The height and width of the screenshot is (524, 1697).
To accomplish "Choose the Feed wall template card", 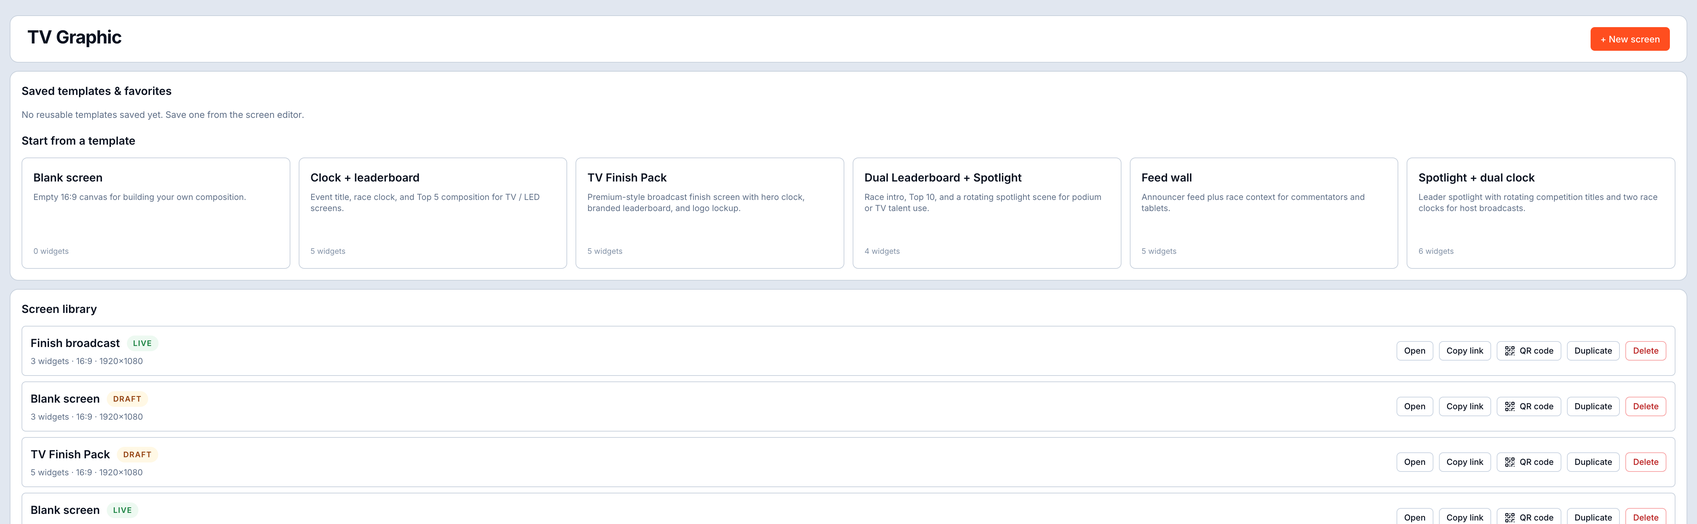I will [x=1264, y=213].
